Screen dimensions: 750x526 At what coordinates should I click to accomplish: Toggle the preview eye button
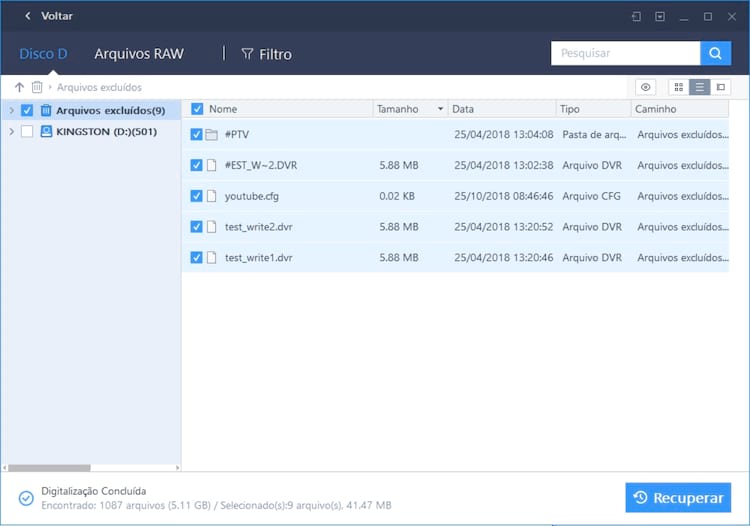pos(645,87)
